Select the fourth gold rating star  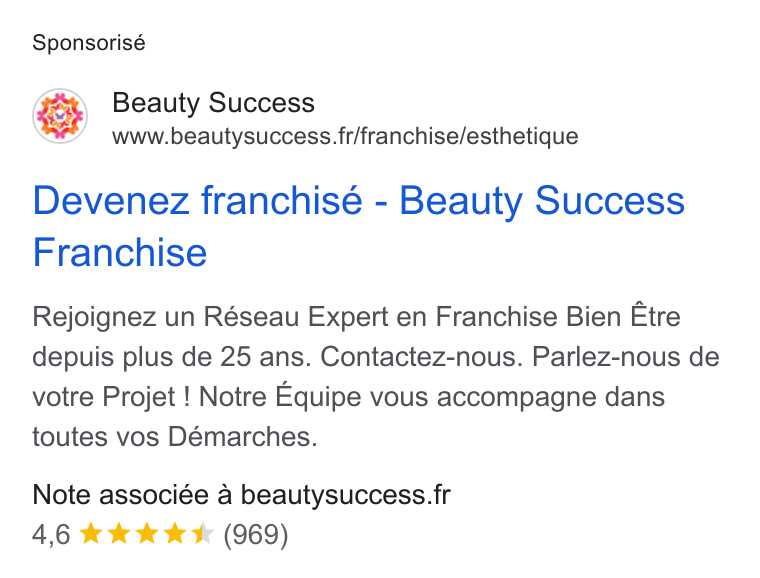(x=174, y=534)
